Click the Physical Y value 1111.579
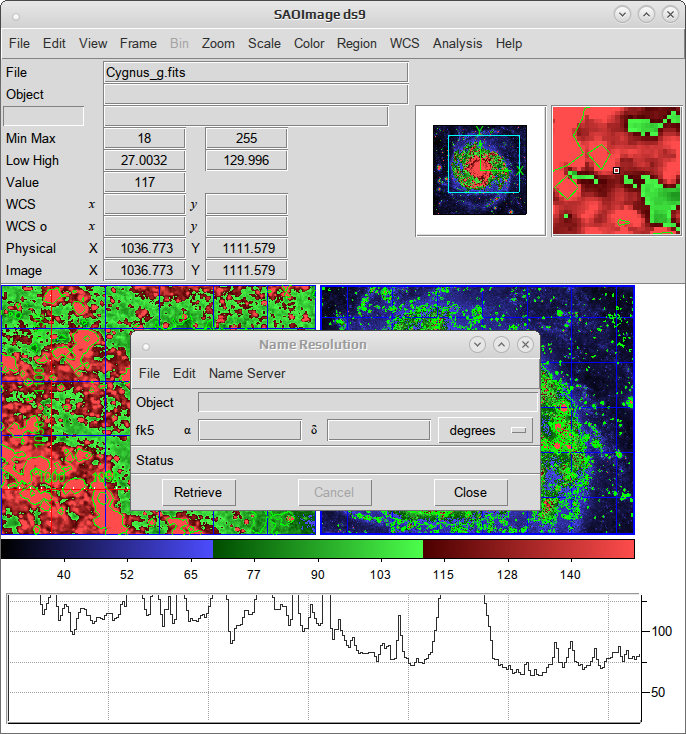Image resolution: width=686 pixels, height=734 pixels. [246, 249]
